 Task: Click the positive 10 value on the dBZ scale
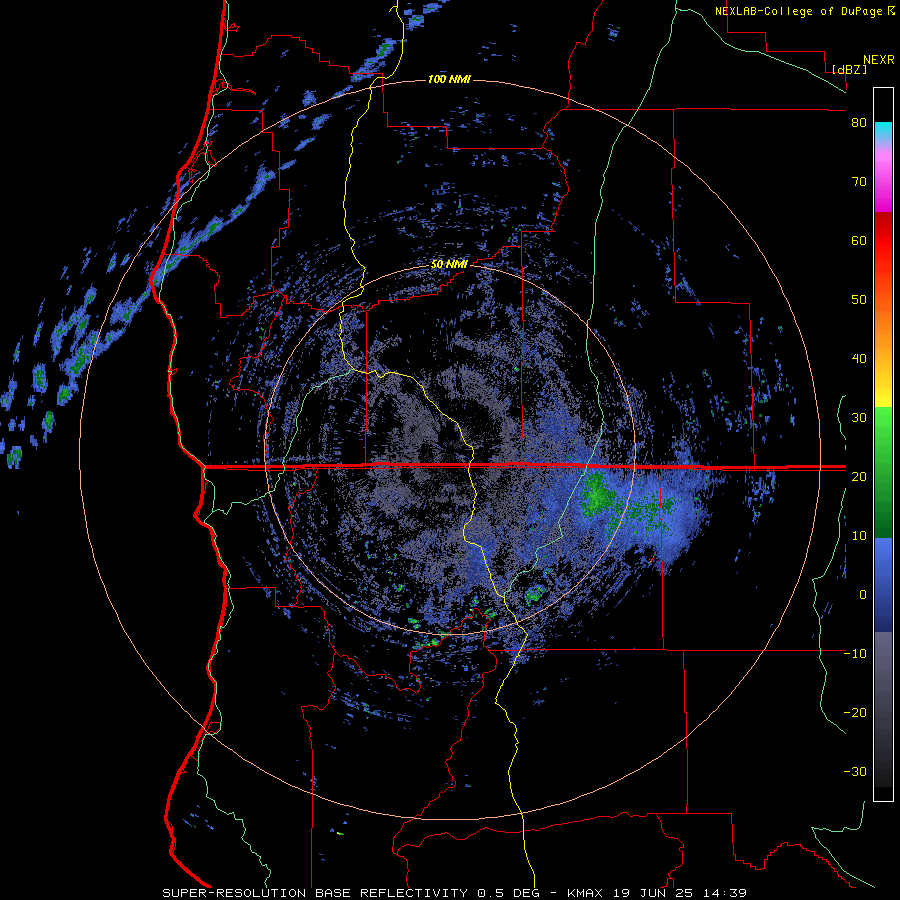tap(859, 536)
